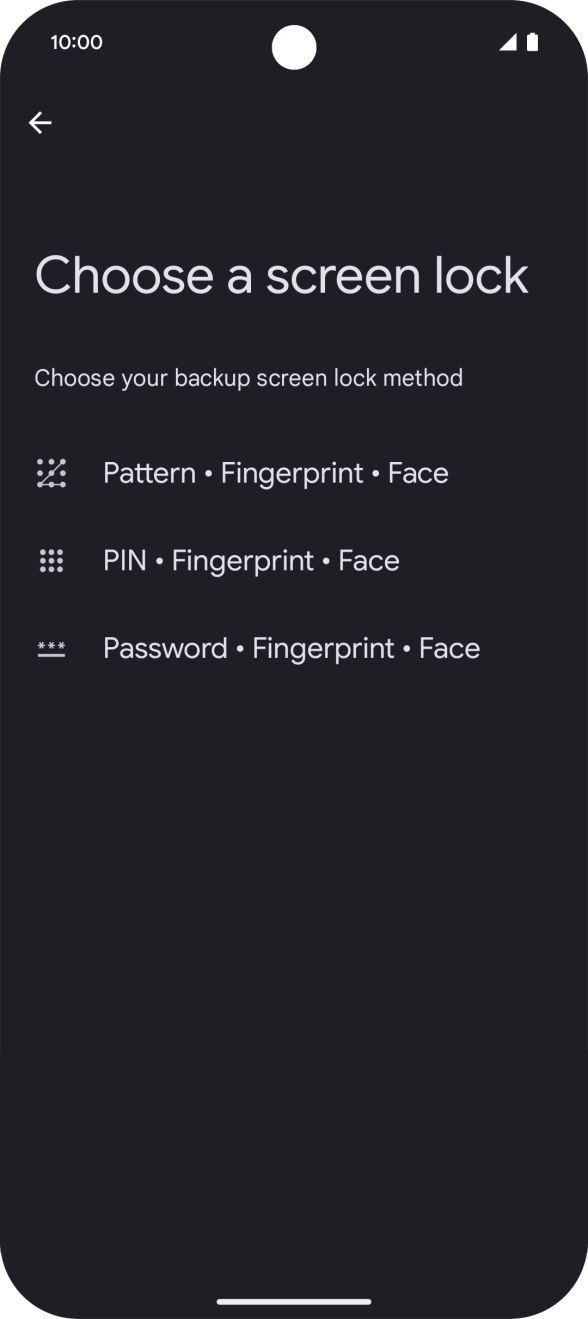Click the backup screen lock description text
The height and width of the screenshot is (1319, 588).
click(x=249, y=377)
